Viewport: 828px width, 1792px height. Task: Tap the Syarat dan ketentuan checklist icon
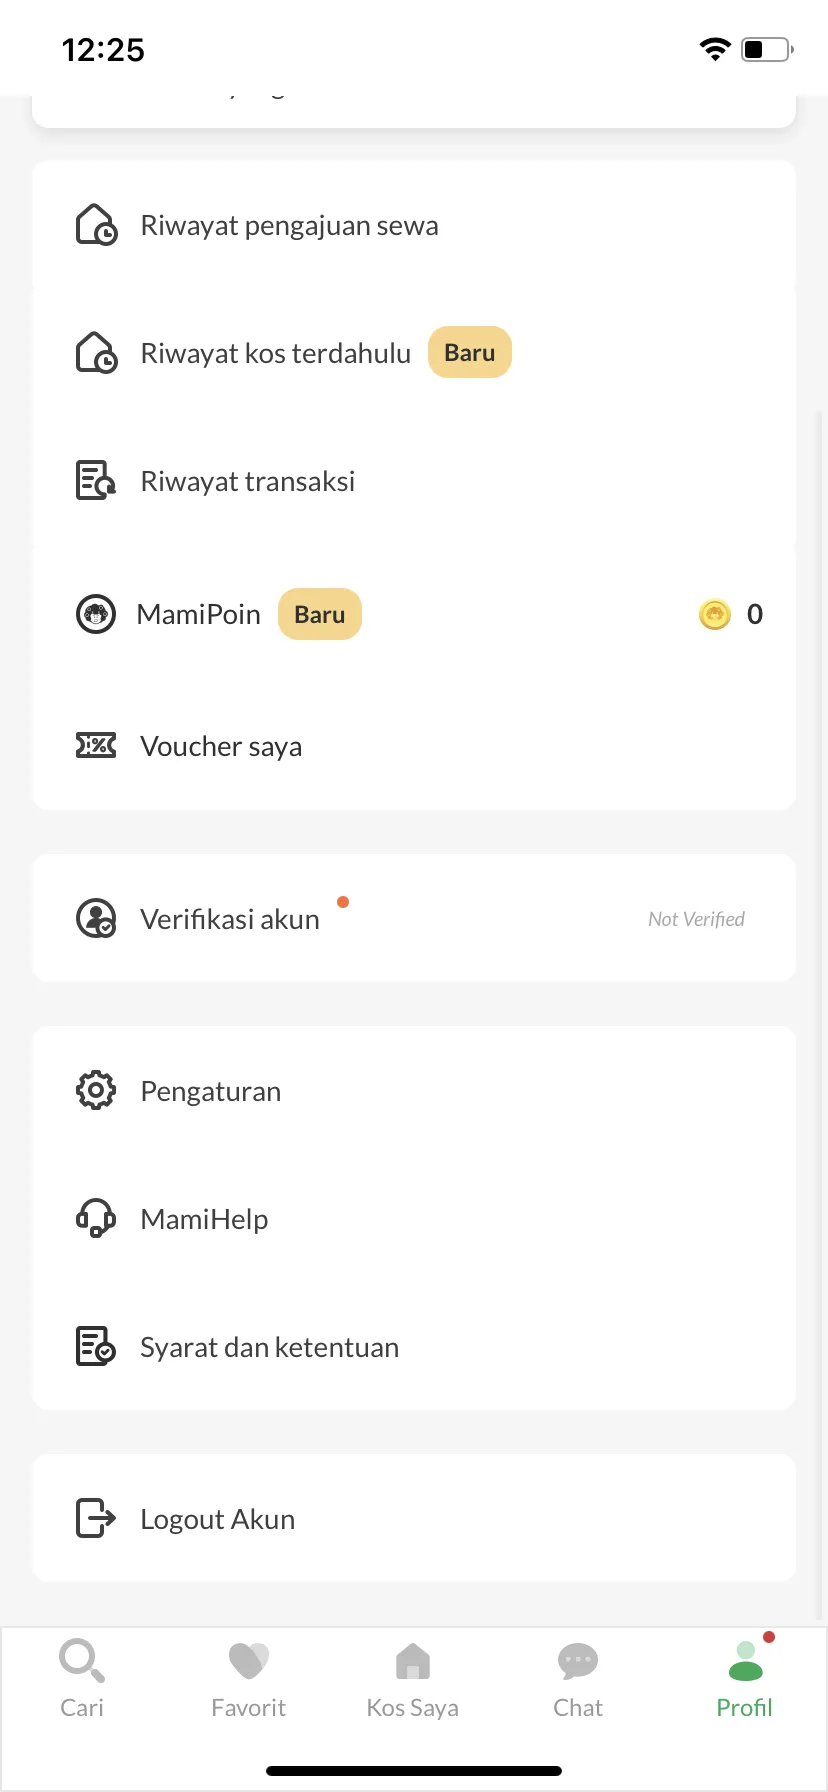tap(96, 1347)
